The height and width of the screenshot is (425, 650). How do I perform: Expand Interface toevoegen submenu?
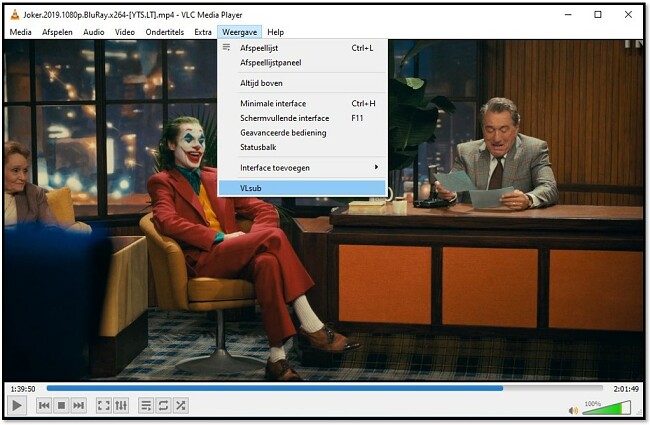point(303,168)
